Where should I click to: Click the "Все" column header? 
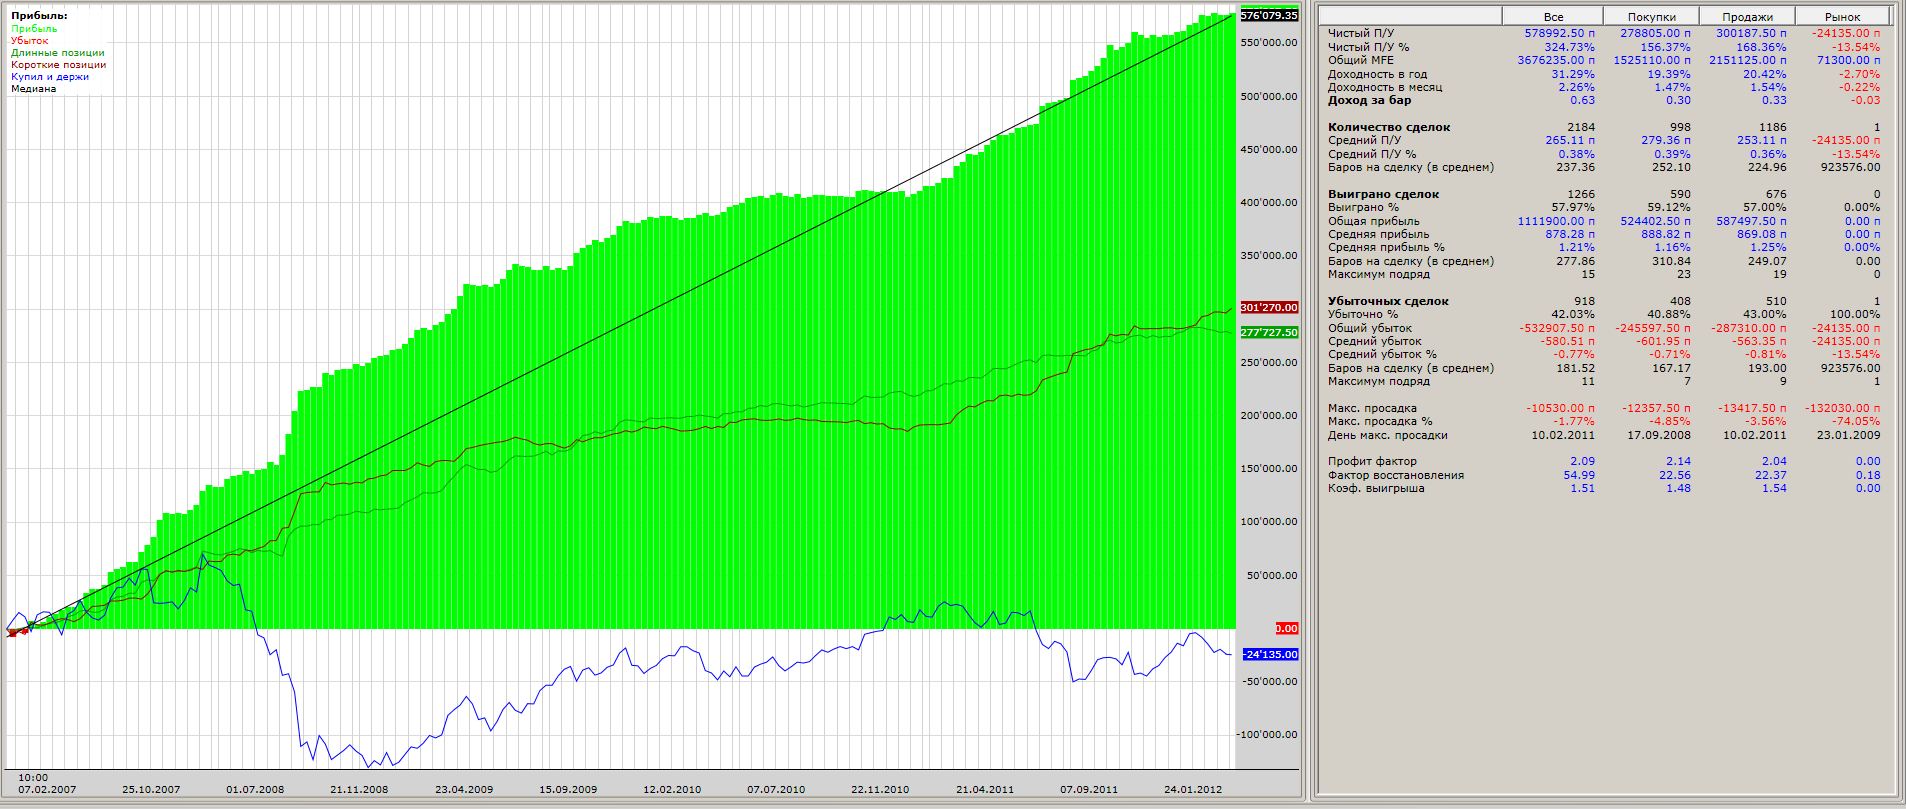coord(1553,16)
